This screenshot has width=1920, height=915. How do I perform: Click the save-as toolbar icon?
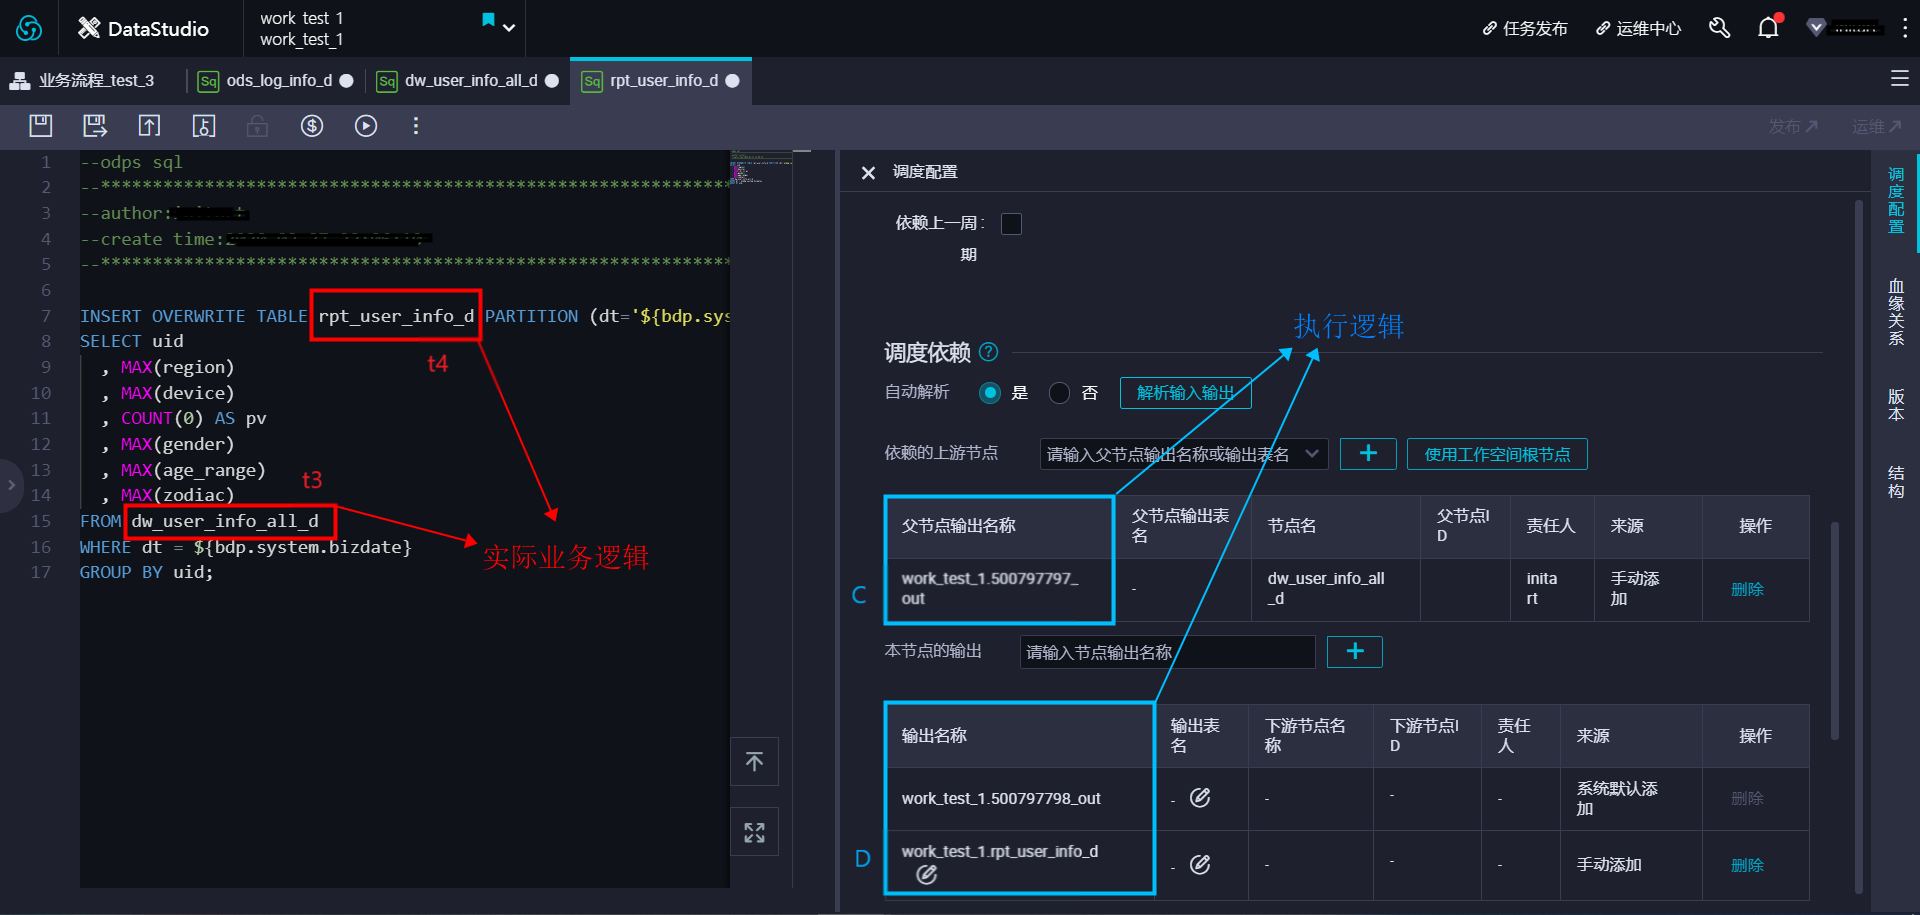point(95,125)
